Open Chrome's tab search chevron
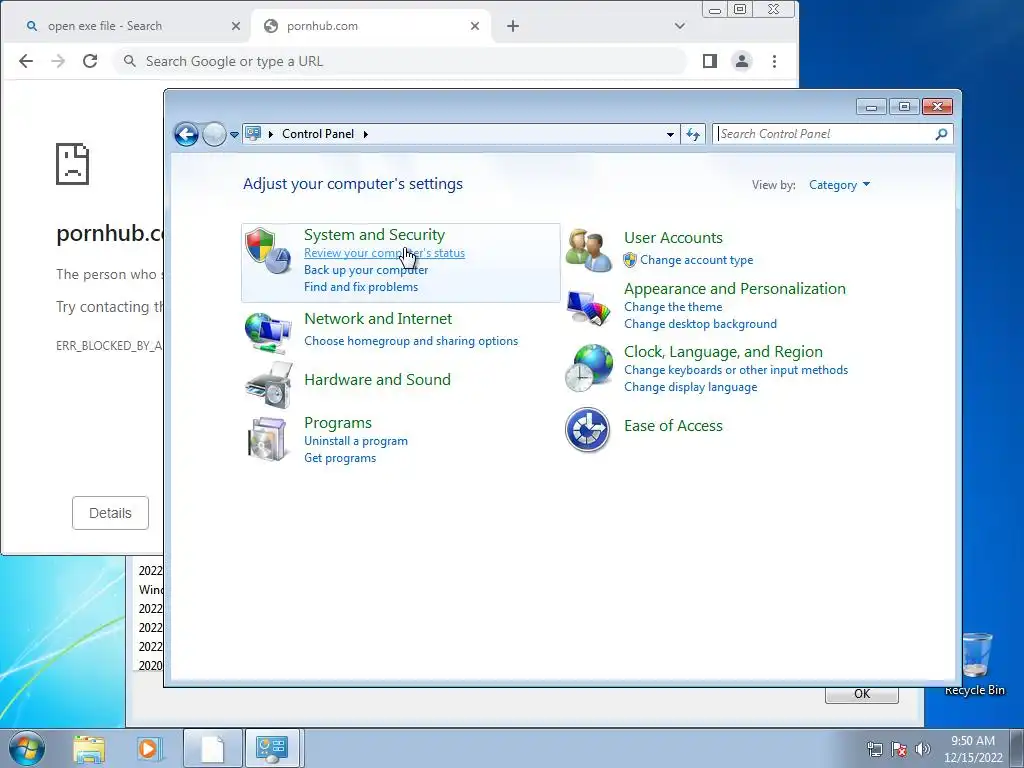Image resolution: width=1024 pixels, height=768 pixels. pyautogui.click(x=680, y=26)
